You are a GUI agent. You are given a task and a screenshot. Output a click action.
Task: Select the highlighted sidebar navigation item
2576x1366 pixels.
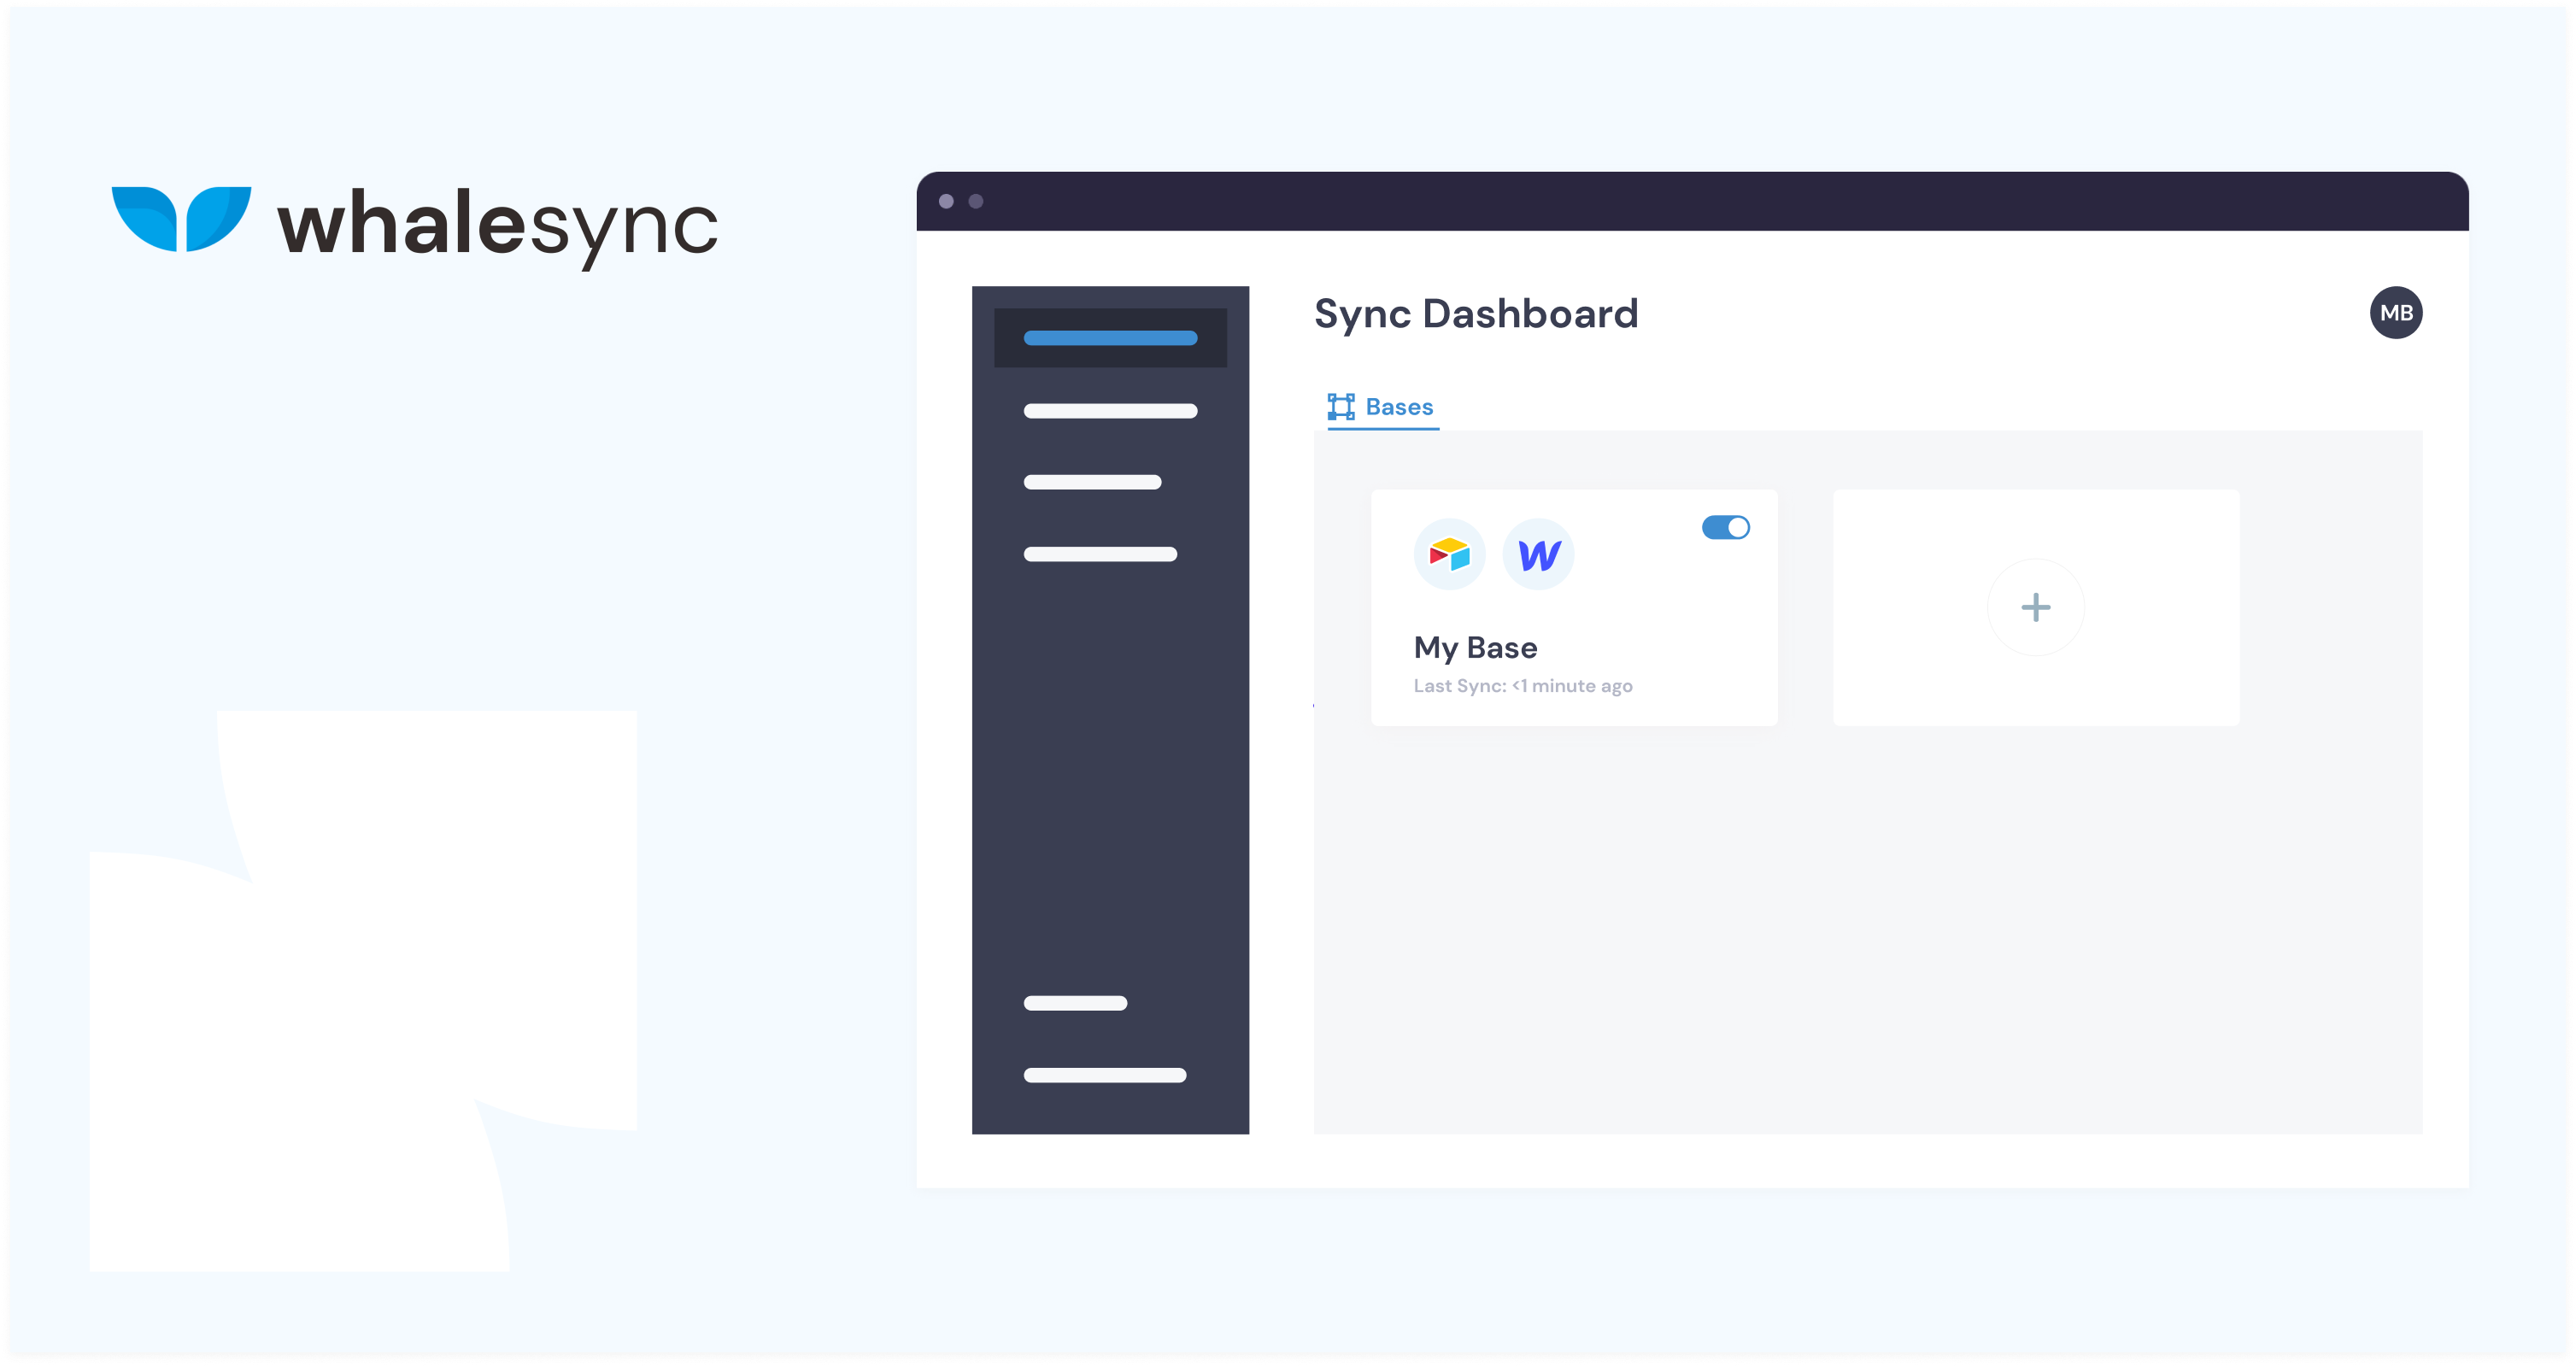[x=1110, y=337]
